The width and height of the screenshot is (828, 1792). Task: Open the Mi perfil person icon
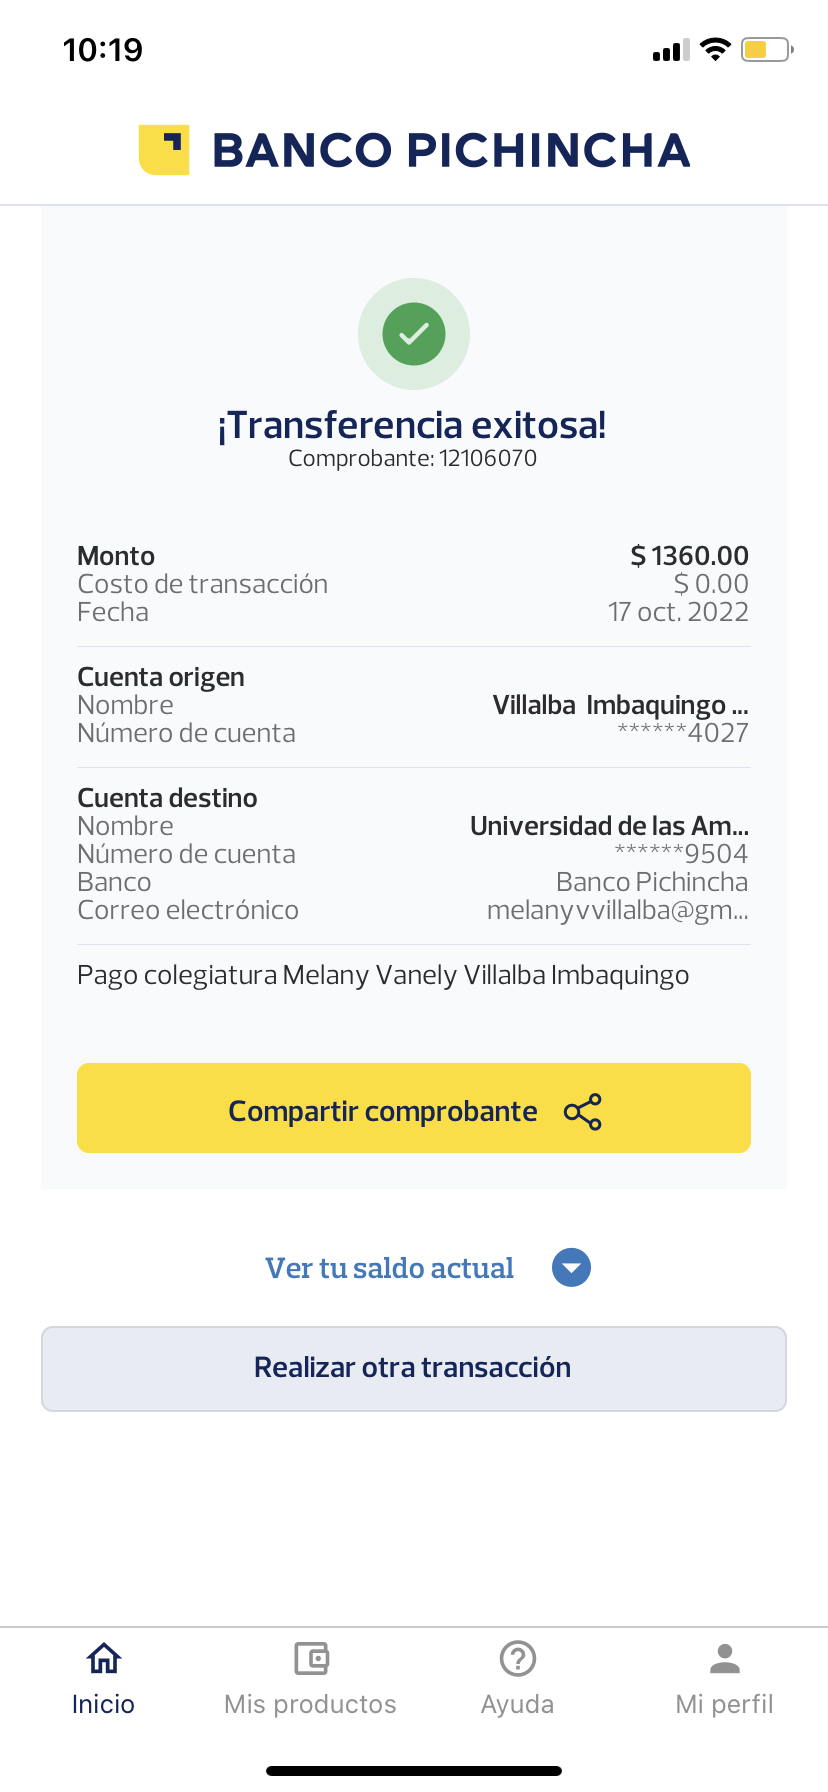pos(725,1658)
